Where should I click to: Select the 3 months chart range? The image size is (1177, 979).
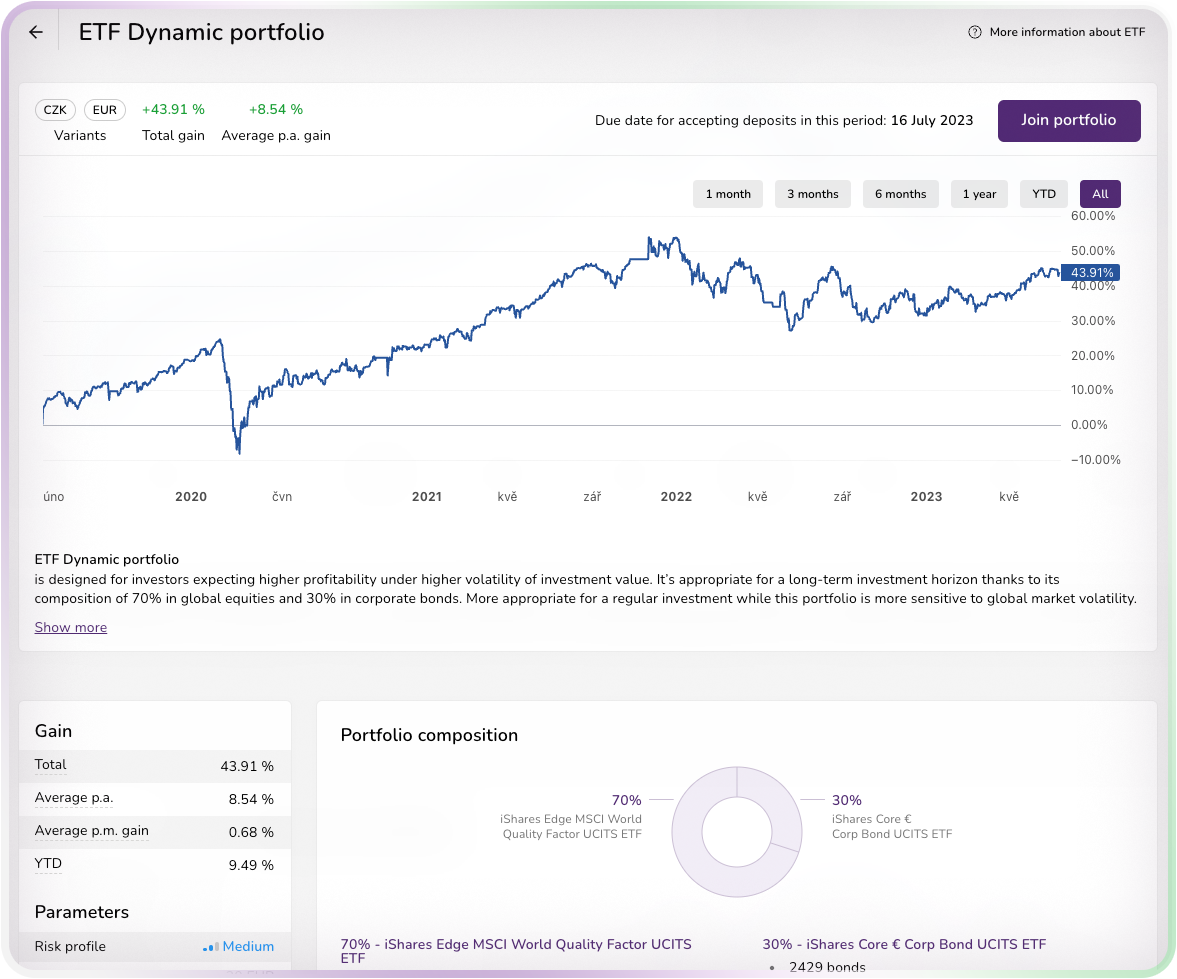tap(812, 193)
